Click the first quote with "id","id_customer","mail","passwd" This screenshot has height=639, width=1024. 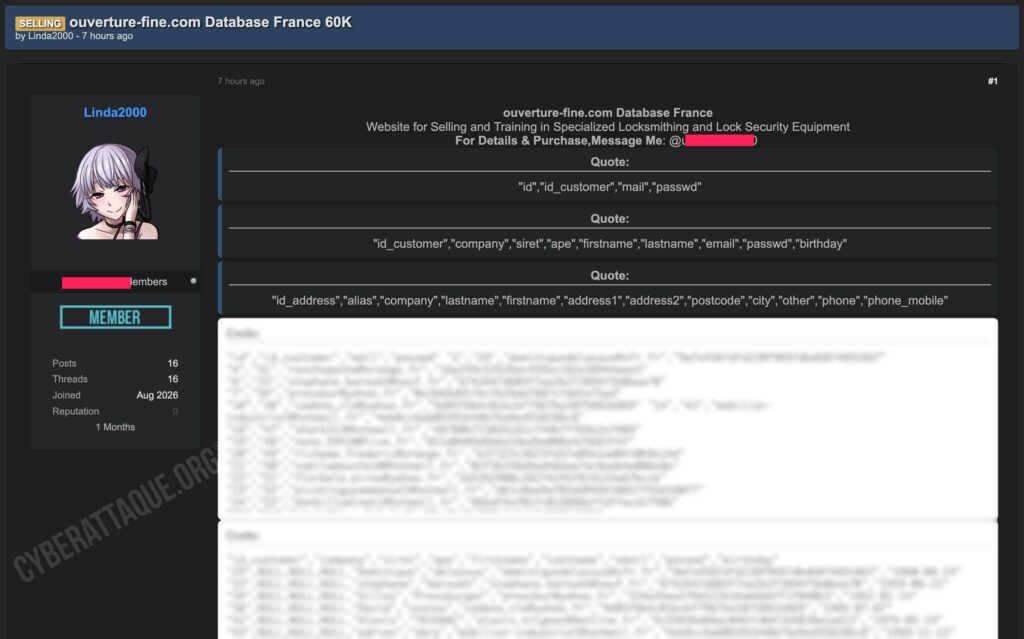tap(610, 187)
